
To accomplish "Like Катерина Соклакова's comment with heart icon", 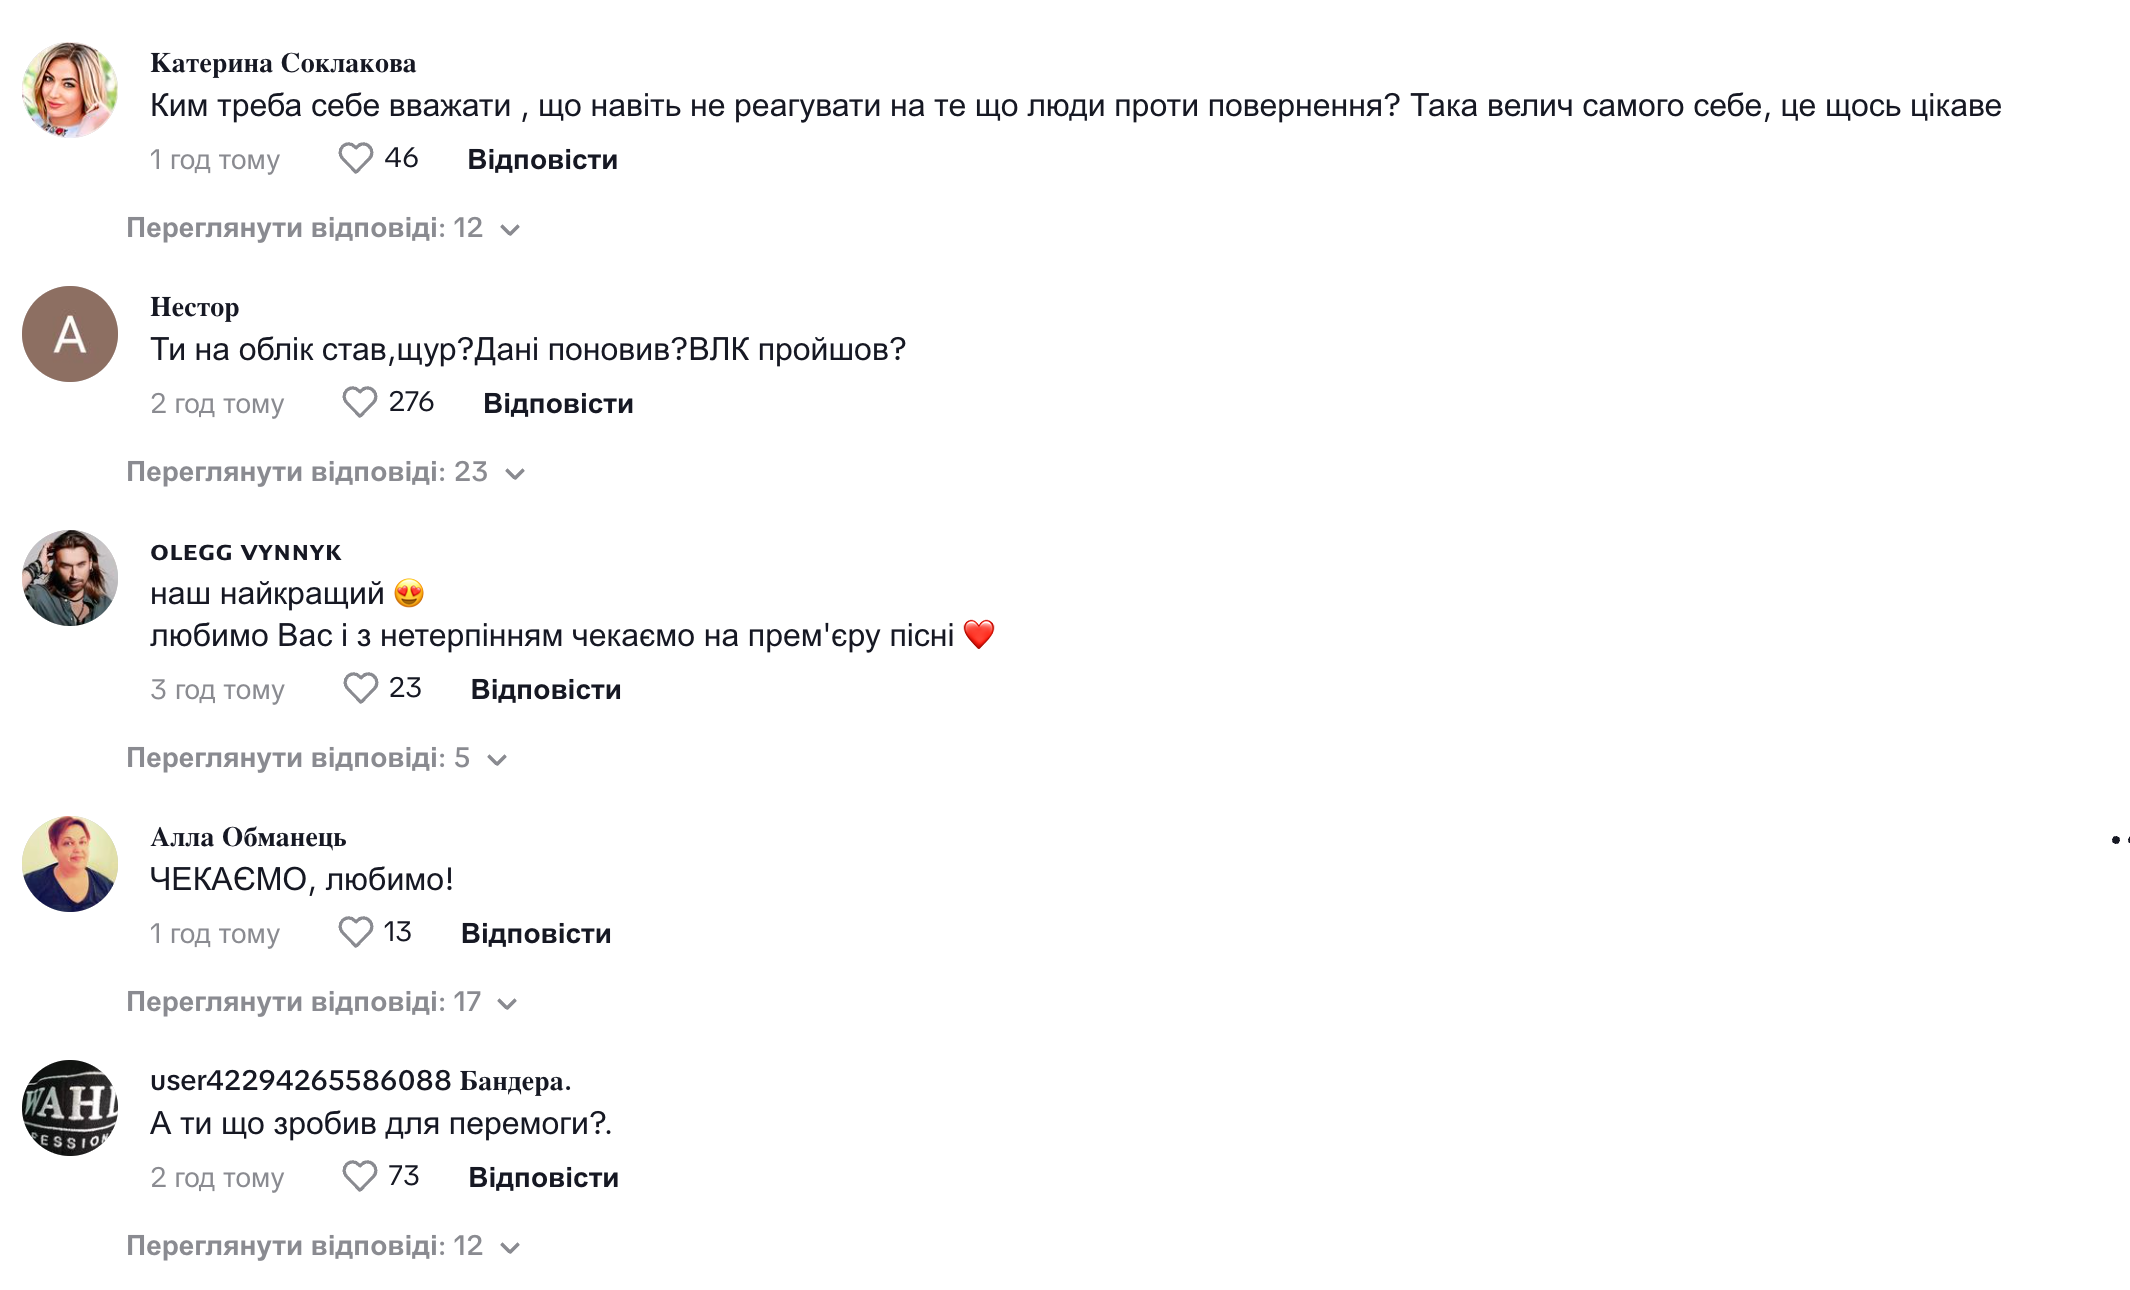I will pyautogui.click(x=355, y=158).
